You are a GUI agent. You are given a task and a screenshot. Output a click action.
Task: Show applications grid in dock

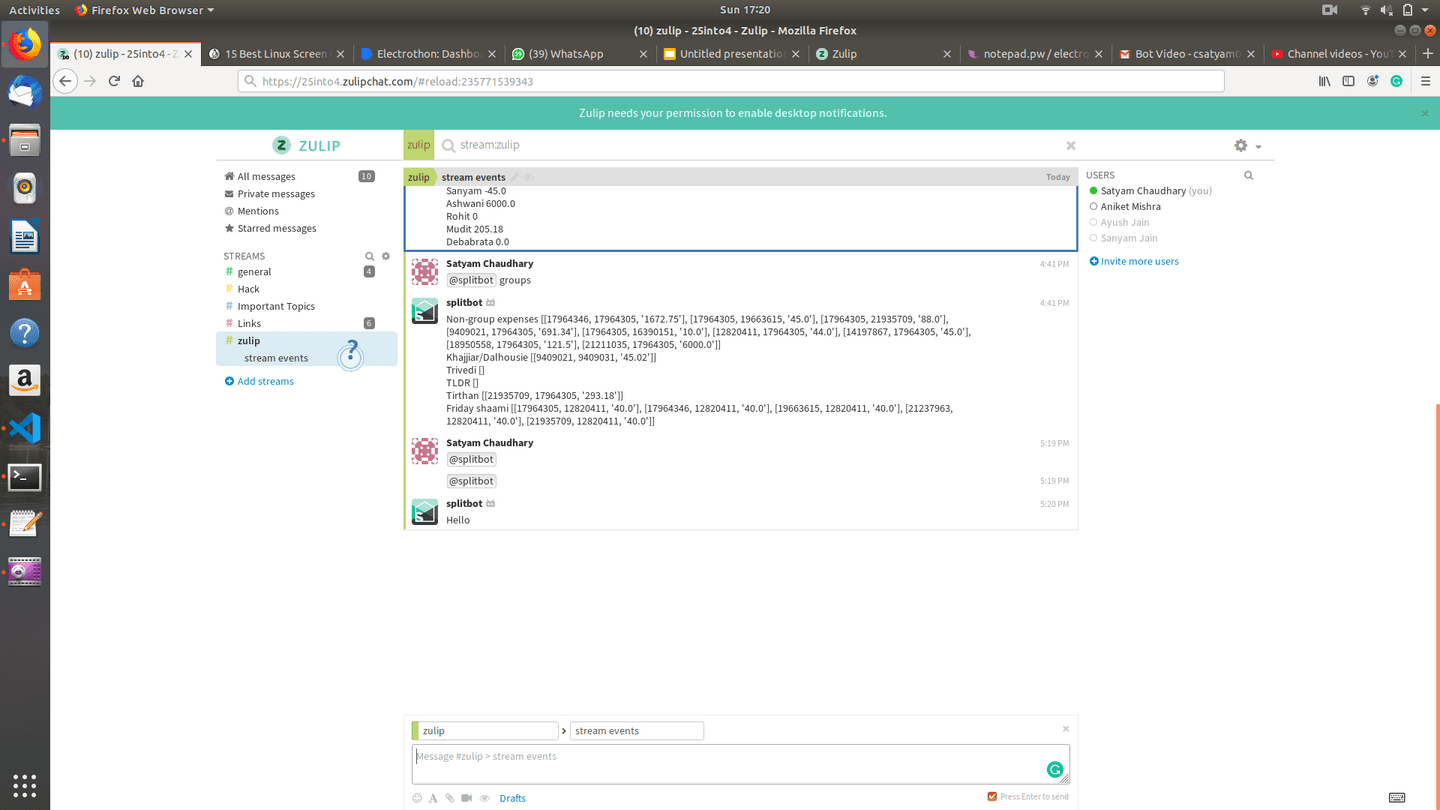click(x=24, y=785)
